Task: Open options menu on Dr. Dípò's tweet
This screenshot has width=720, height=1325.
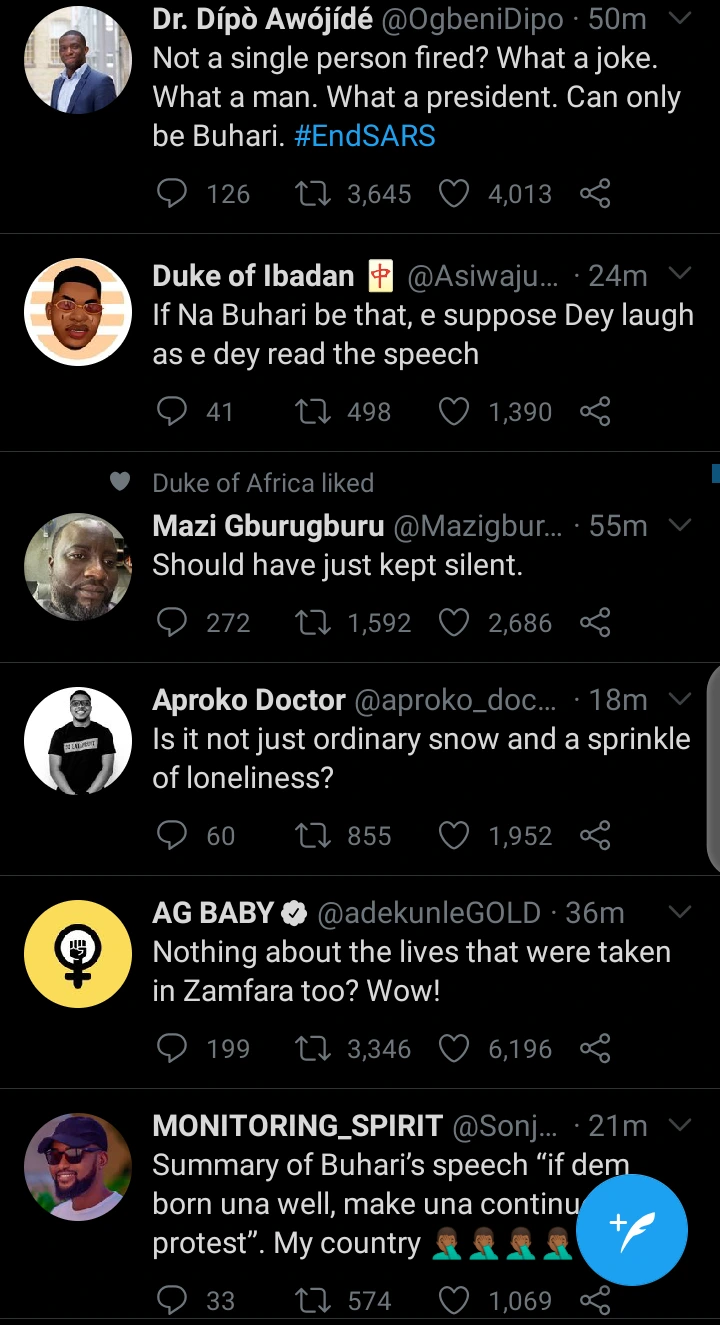Action: [x=679, y=19]
